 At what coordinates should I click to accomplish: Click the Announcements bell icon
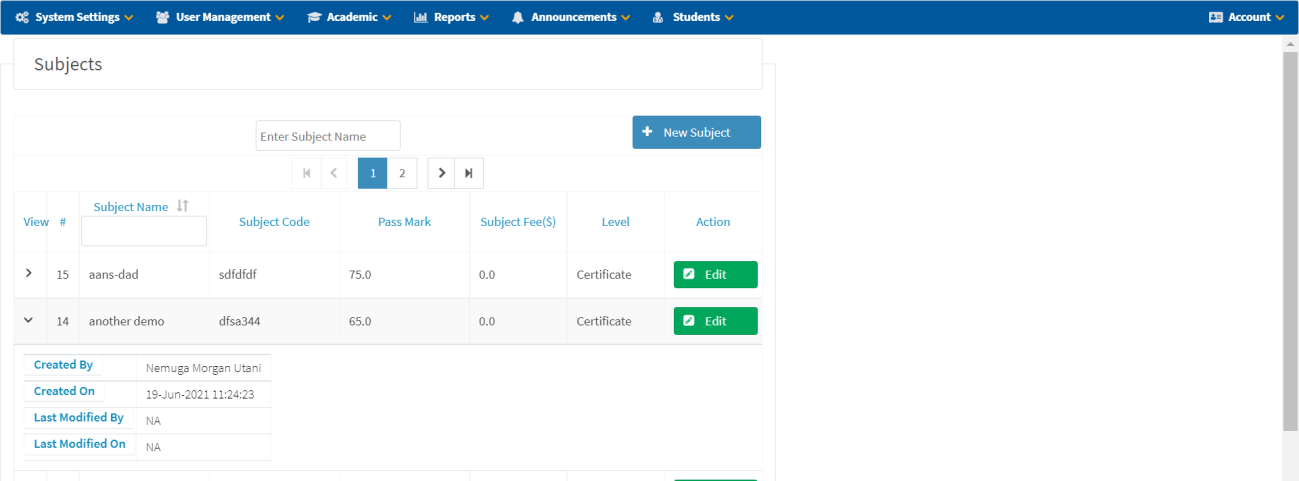(518, 17)
